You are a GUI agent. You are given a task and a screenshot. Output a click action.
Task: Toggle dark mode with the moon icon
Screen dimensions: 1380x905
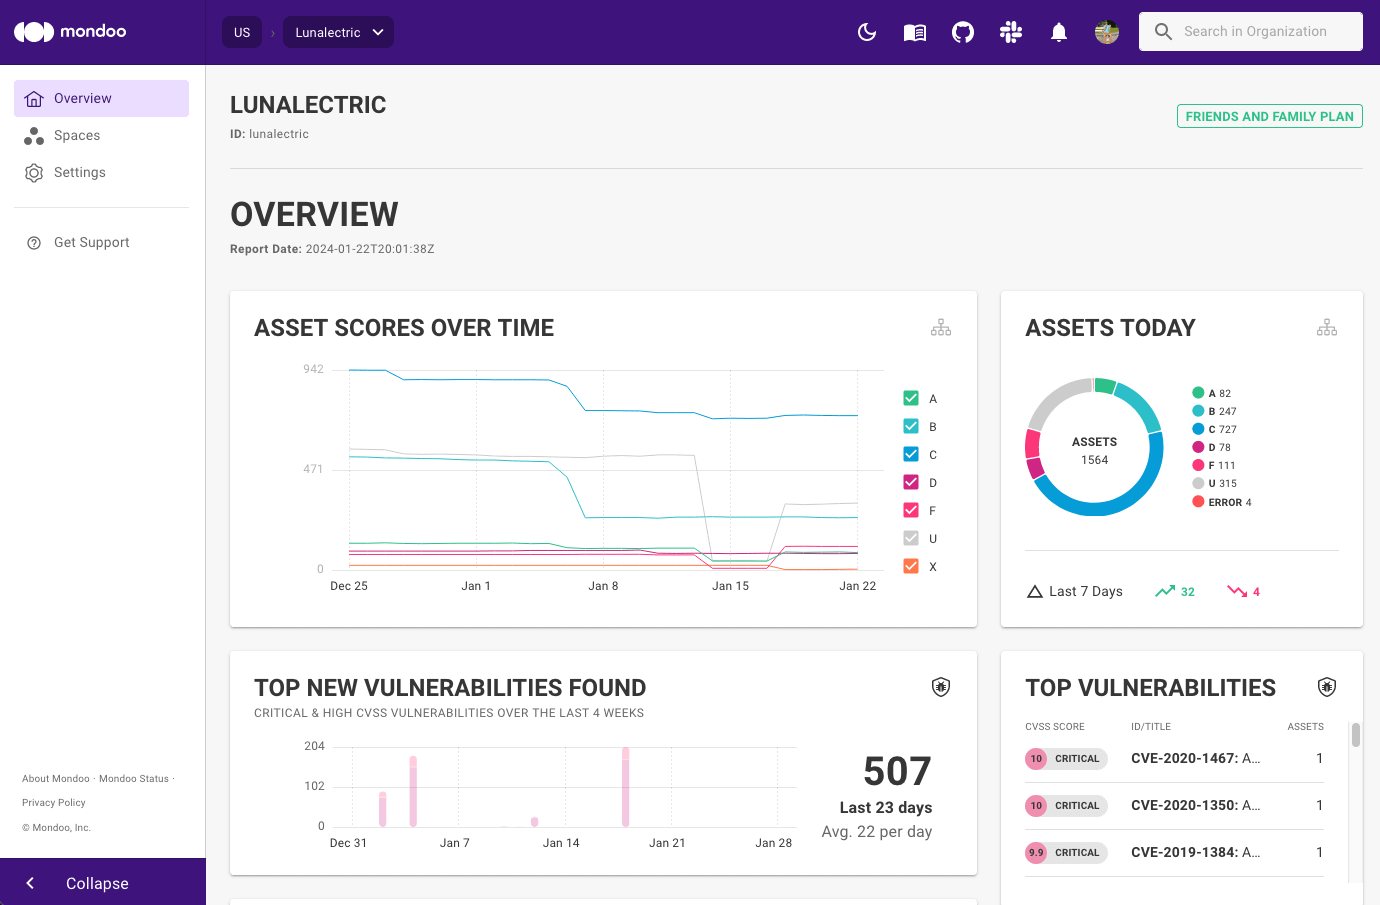click(866, 31)
